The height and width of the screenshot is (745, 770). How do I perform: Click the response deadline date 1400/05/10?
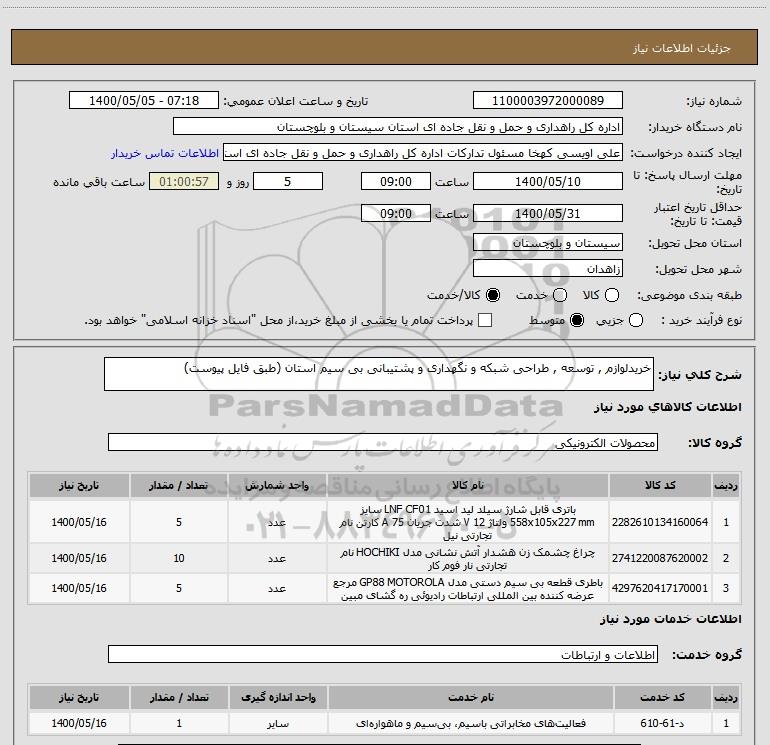click(548, 182)
